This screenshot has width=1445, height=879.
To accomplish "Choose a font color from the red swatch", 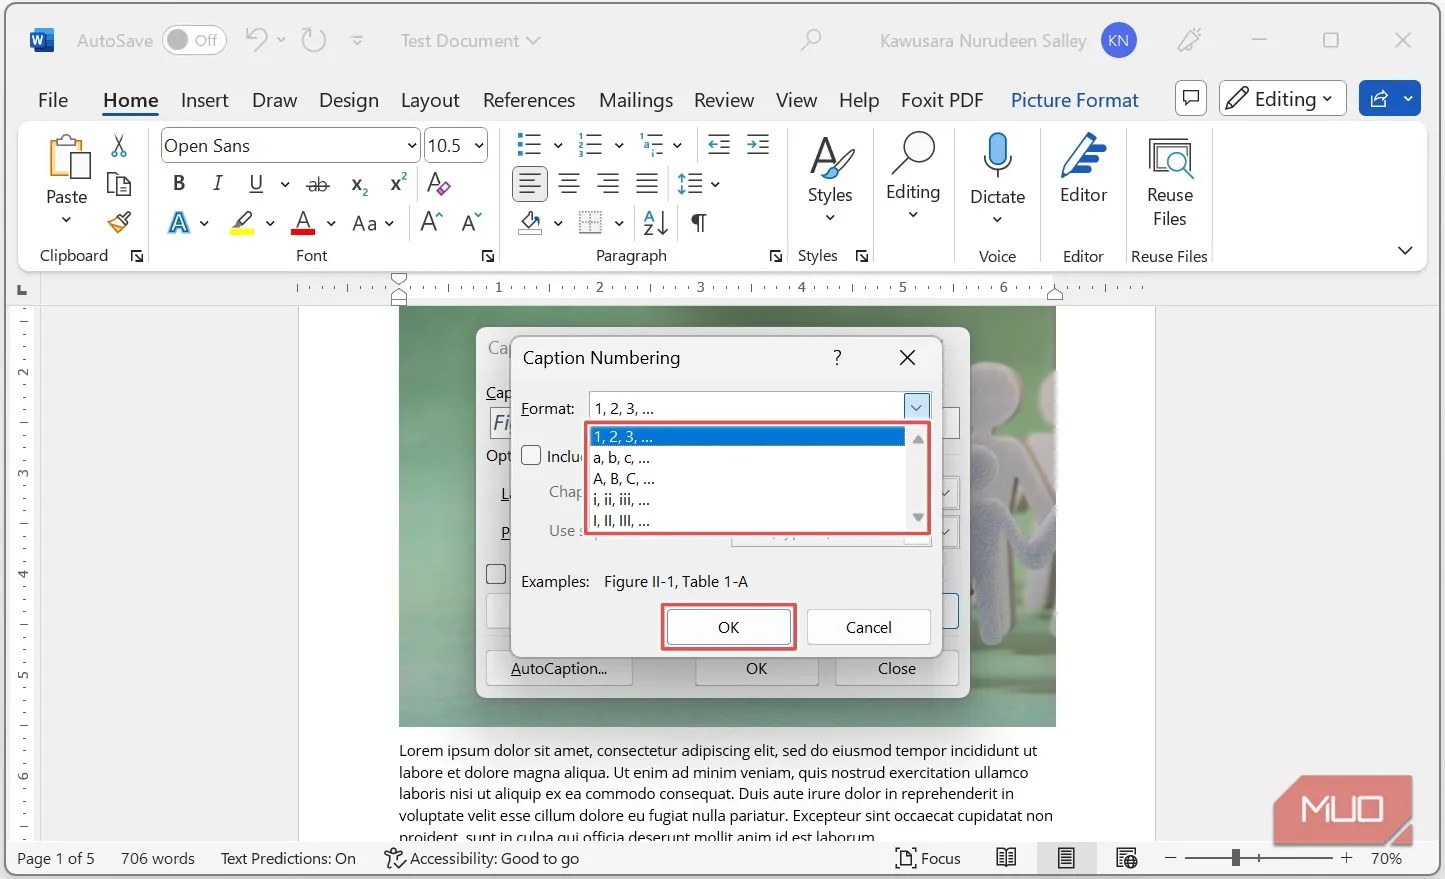I will pyautogui.click(x=303, y=223).
